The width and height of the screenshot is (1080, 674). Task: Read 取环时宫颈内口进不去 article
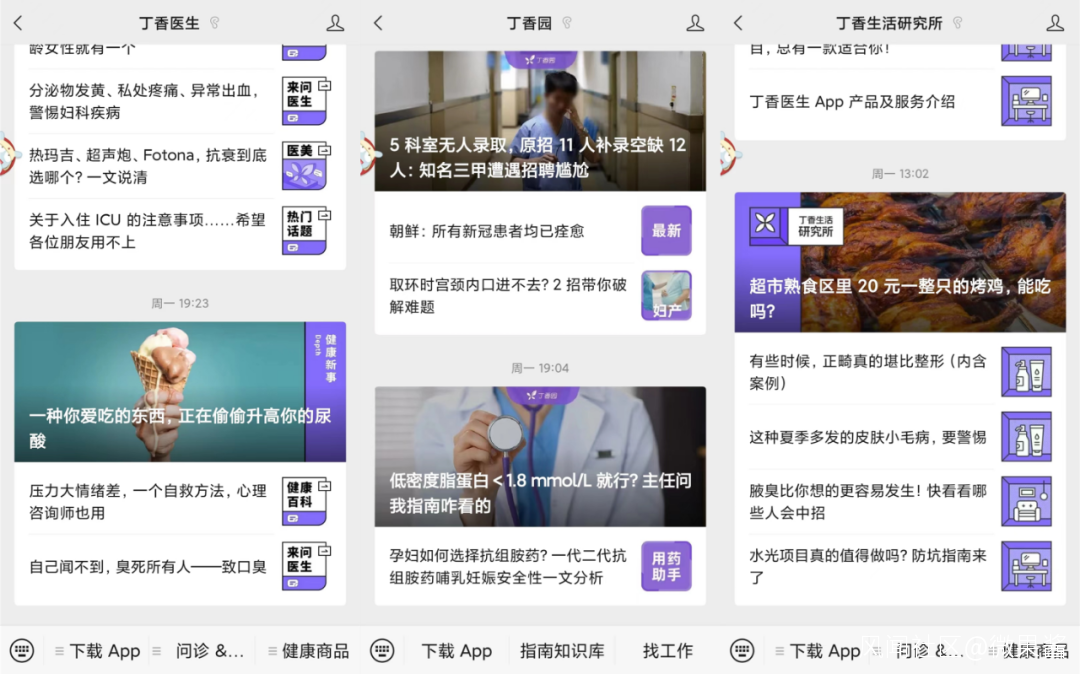point(508,295)
